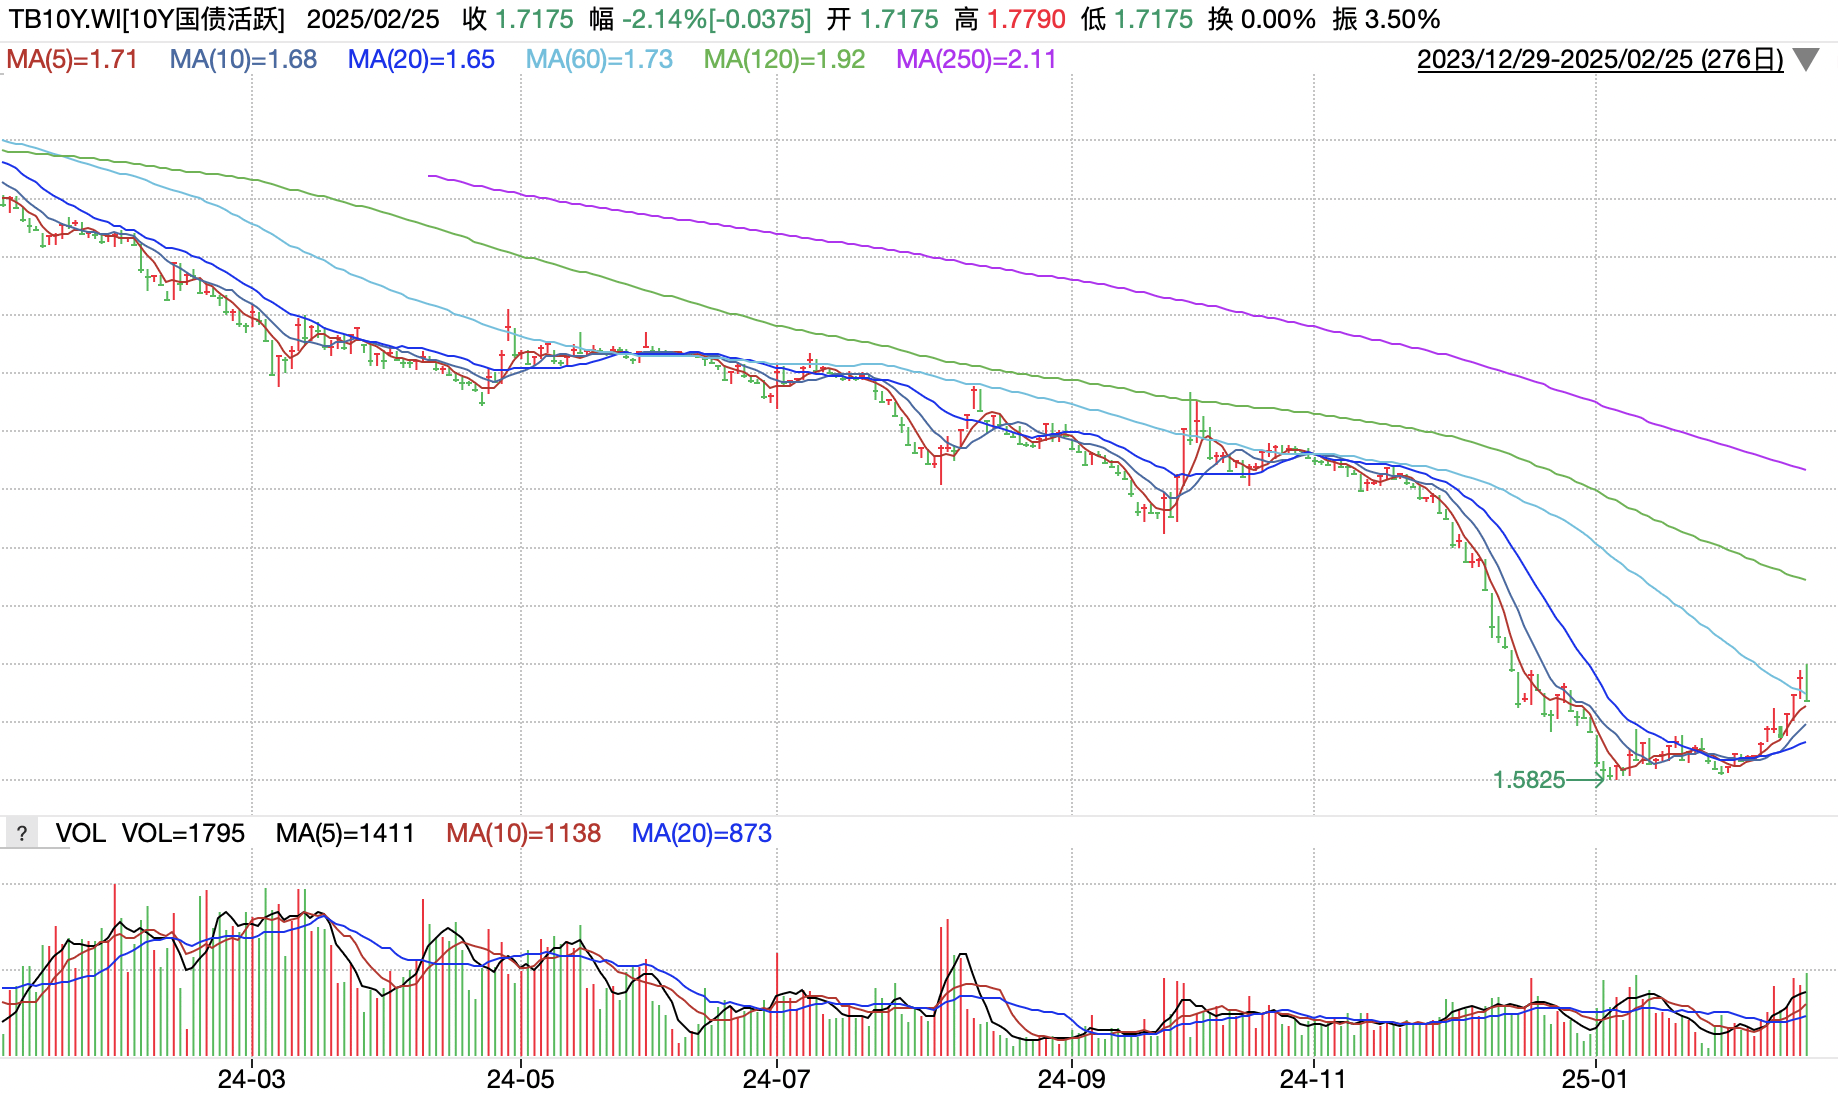Select the red MA(5)=1.71 price indicator label
The width and height of the screenshot is (1838, 1094).
(x=72, y=60)
